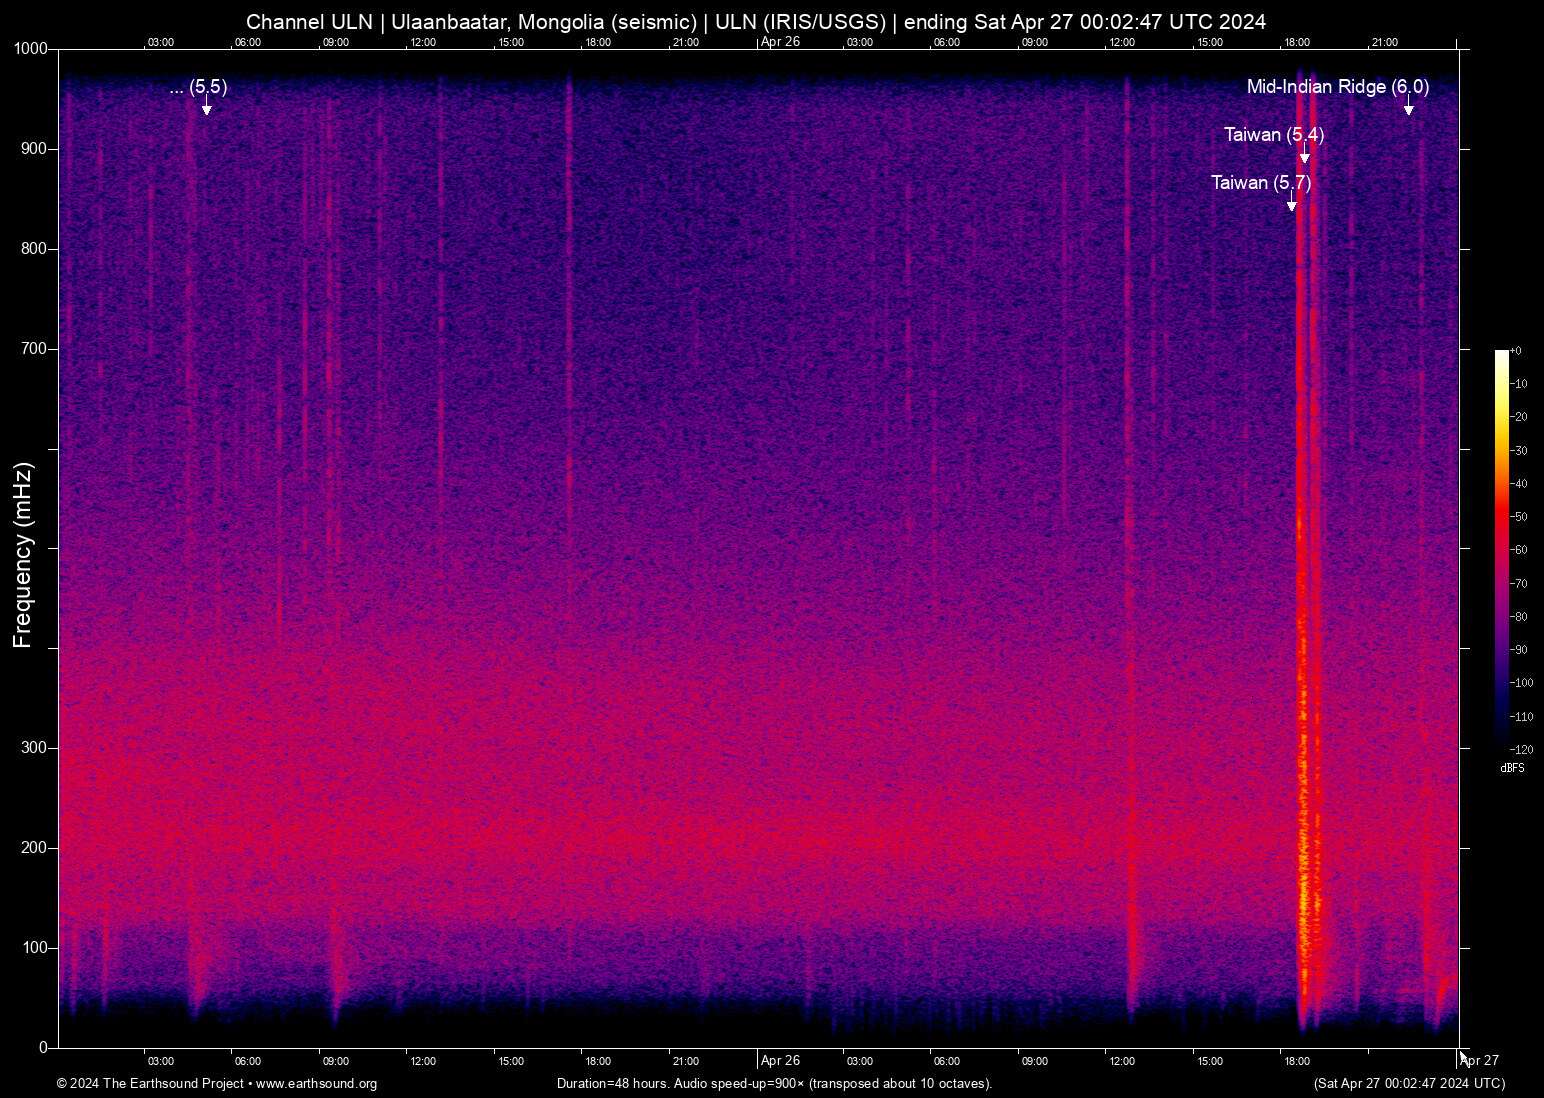Image resolution: width=1544 pixels, height=1098 pixels.
Task: Click the 900 frequency tick label
Action: (x=34, y=149)
